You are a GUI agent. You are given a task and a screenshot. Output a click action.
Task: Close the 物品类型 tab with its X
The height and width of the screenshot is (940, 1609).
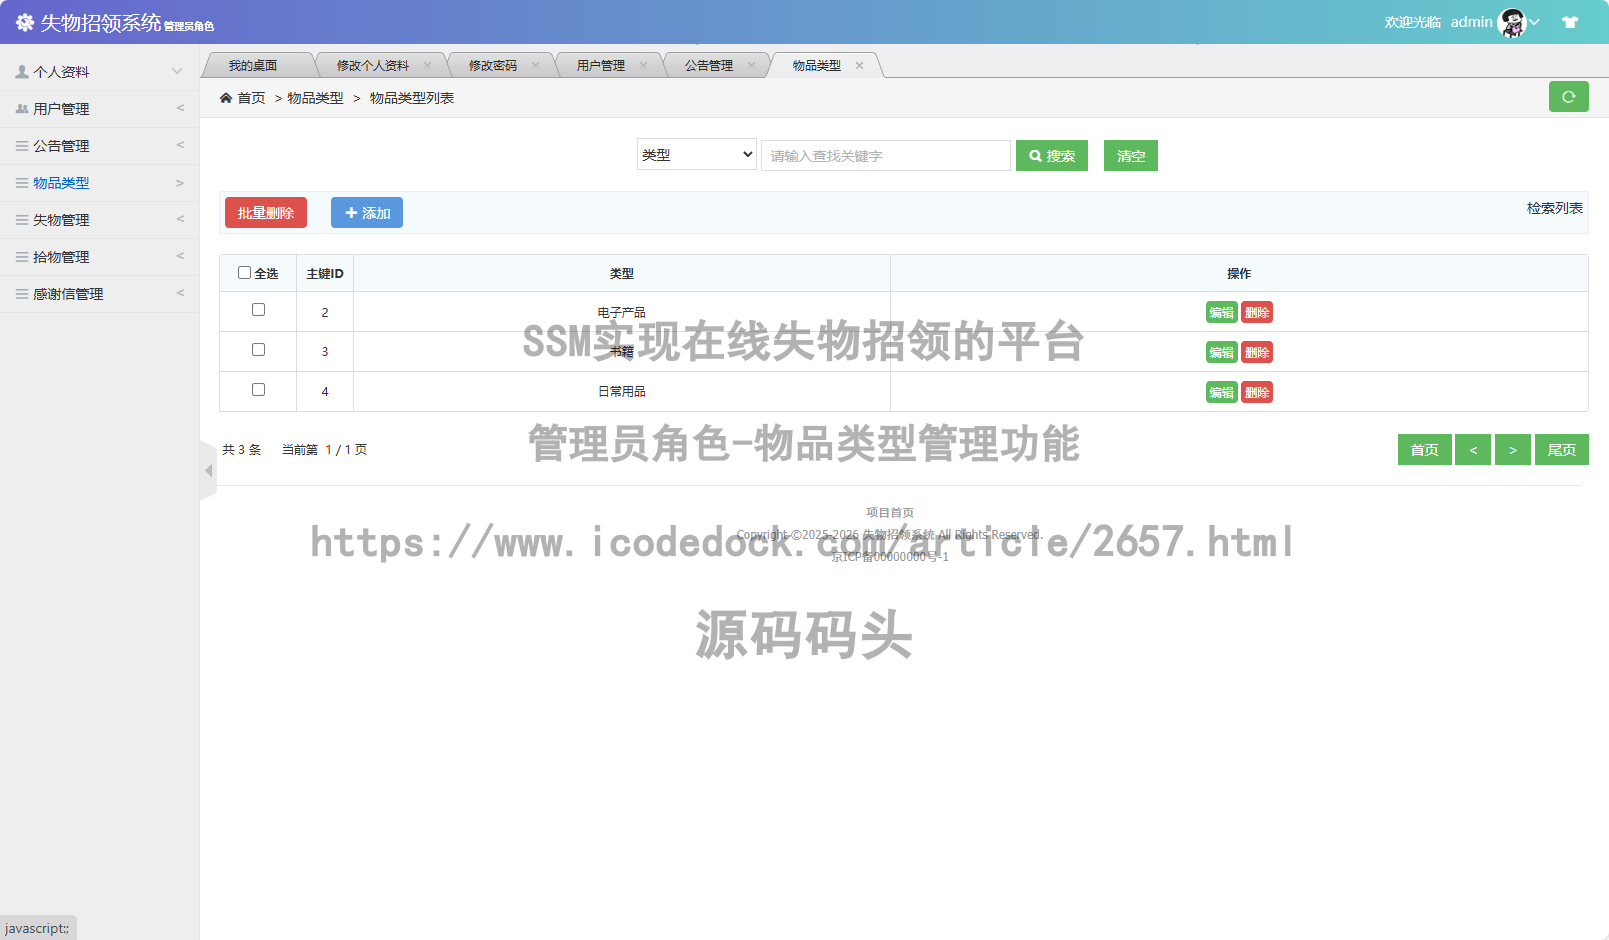click(859, 66)
